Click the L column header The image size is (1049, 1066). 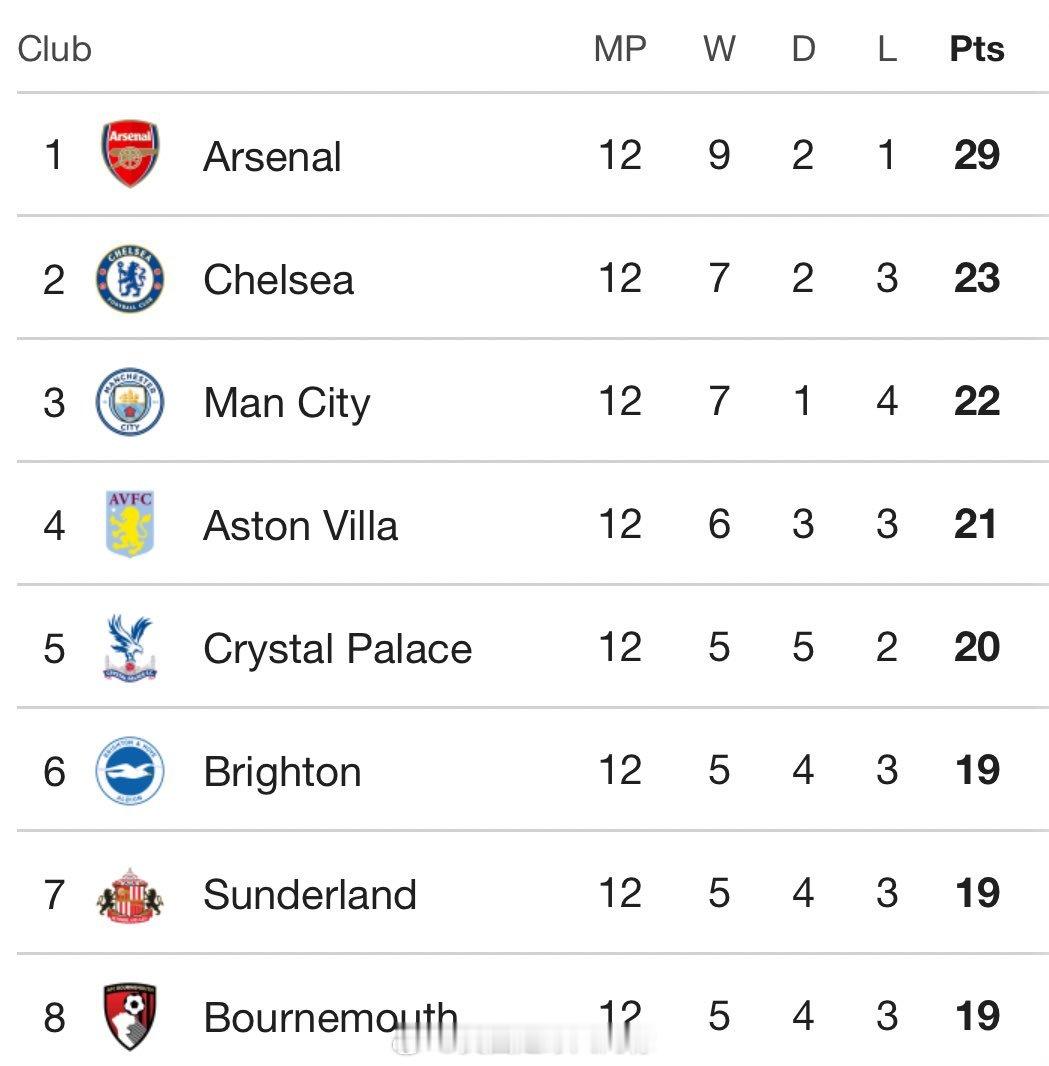coord(887,49)
